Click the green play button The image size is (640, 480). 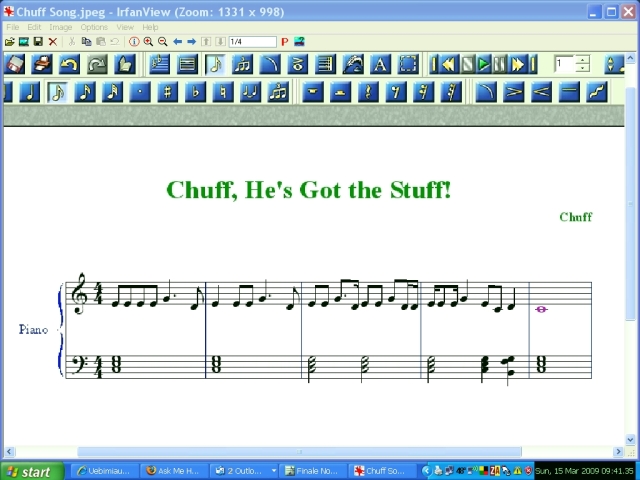click(x=484, y=65)
